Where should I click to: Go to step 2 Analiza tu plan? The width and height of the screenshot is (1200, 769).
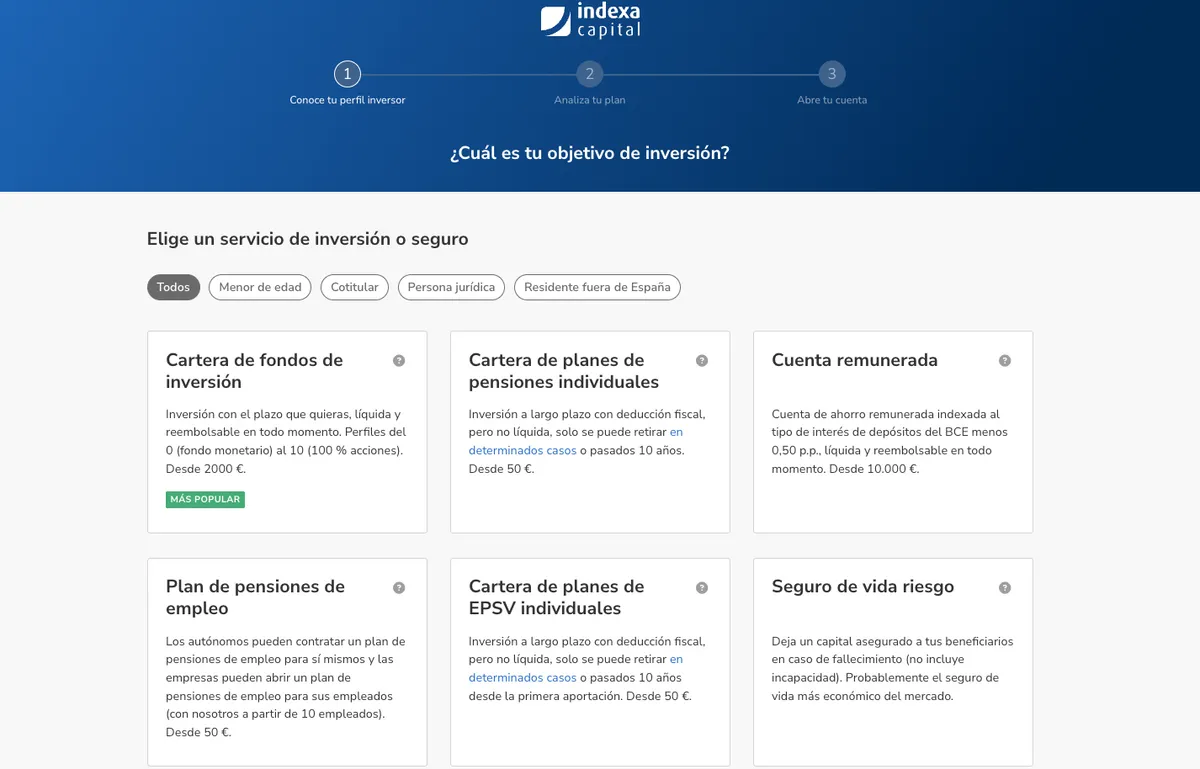590,74
